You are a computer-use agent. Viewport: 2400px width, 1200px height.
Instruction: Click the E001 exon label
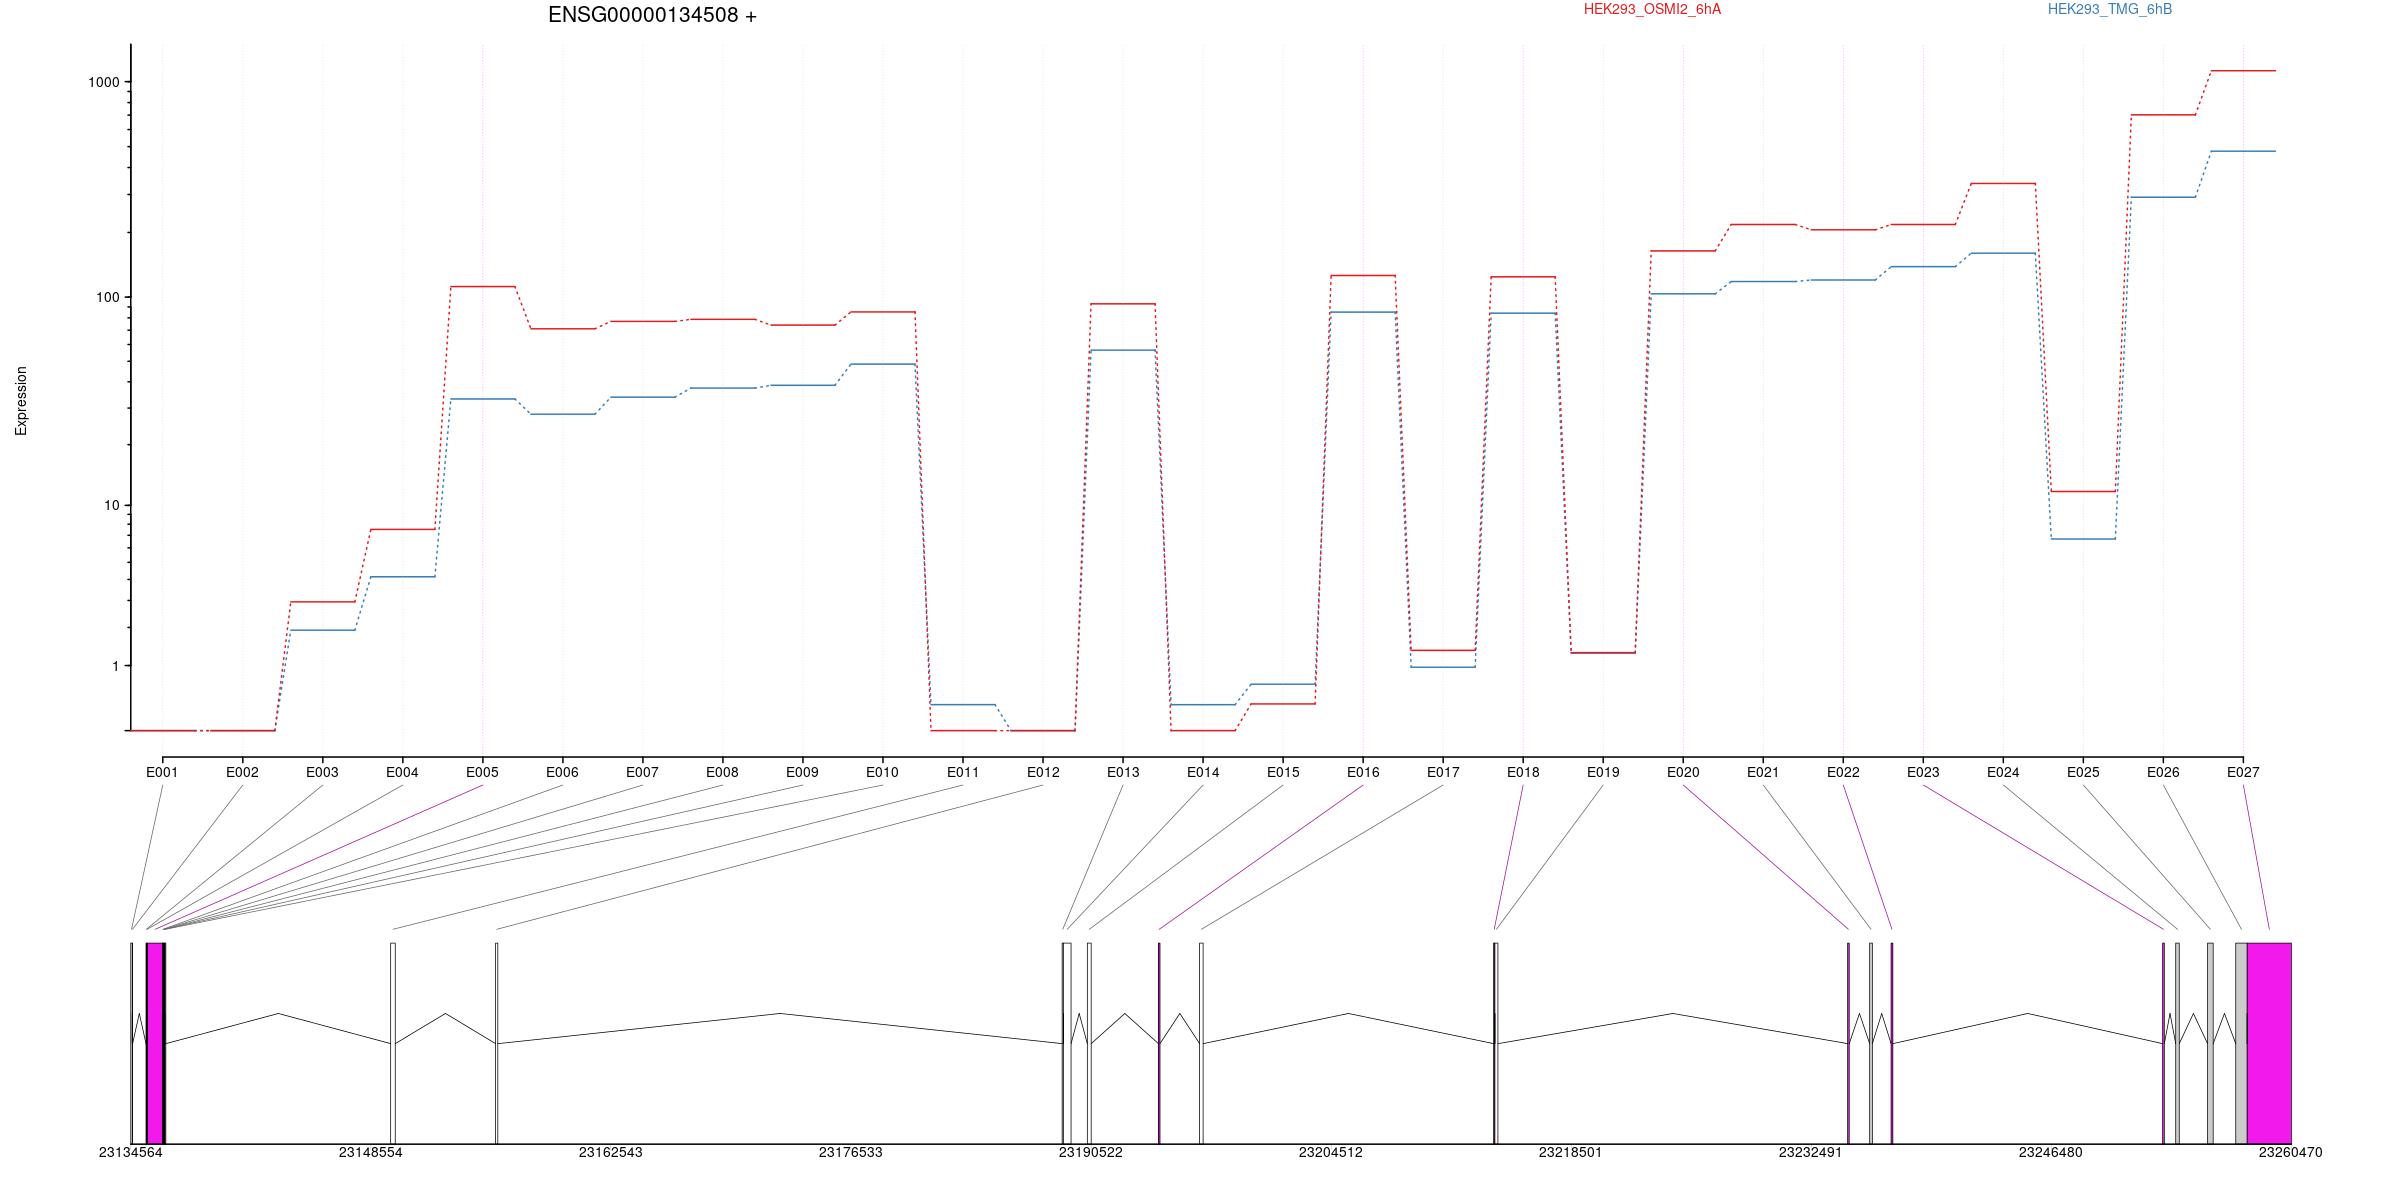pos(162,772)
